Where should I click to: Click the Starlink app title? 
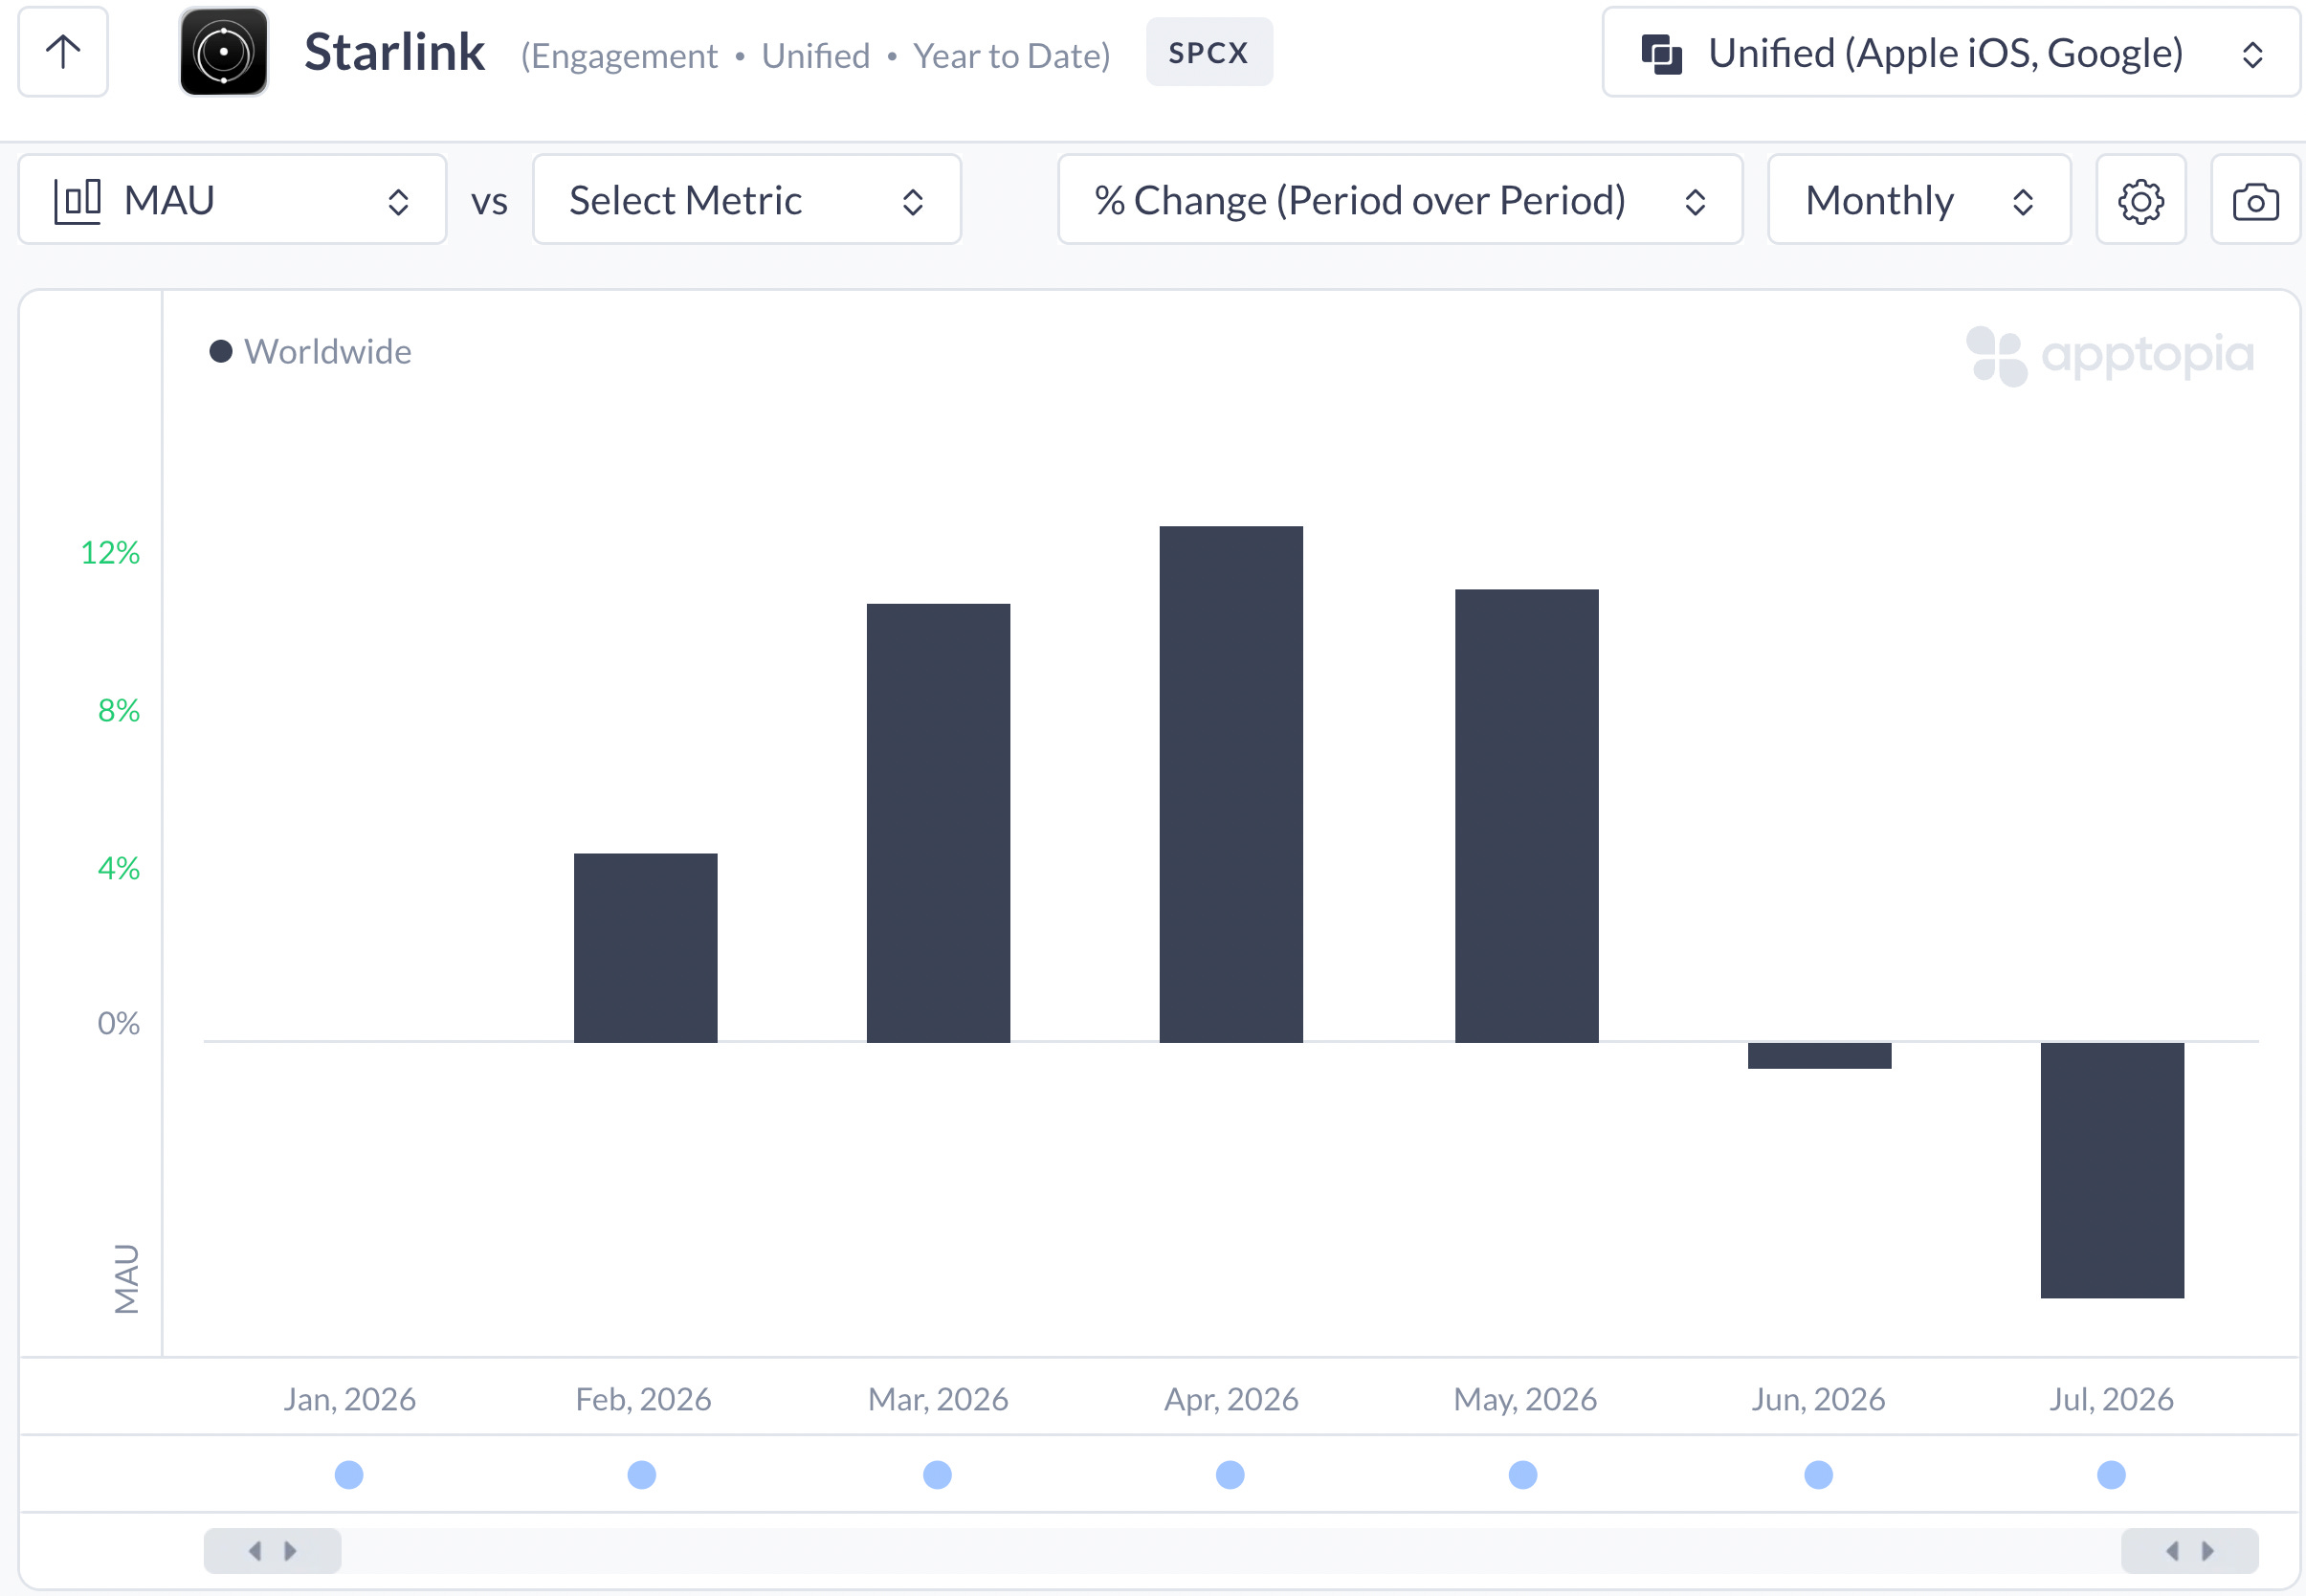tap(394, 52)
